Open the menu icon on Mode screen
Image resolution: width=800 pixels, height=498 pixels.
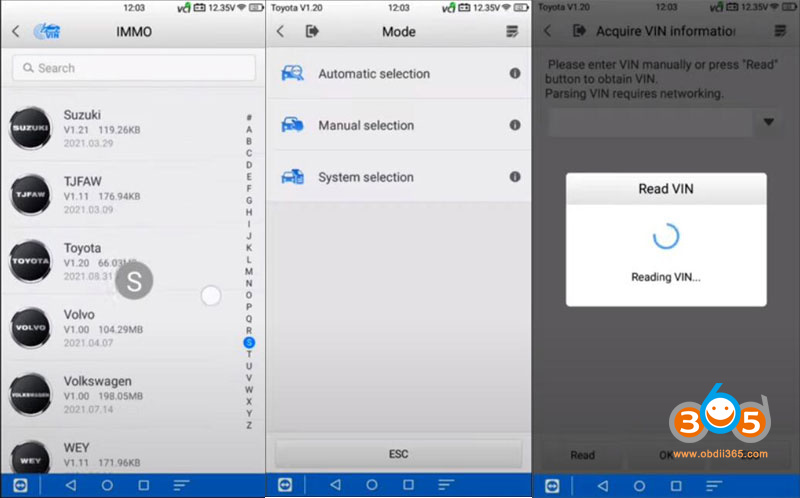[x=512, y=32]
